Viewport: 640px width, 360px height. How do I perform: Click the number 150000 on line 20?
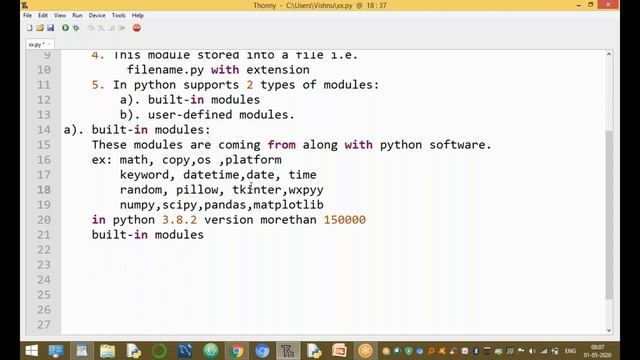coord(345,220)
